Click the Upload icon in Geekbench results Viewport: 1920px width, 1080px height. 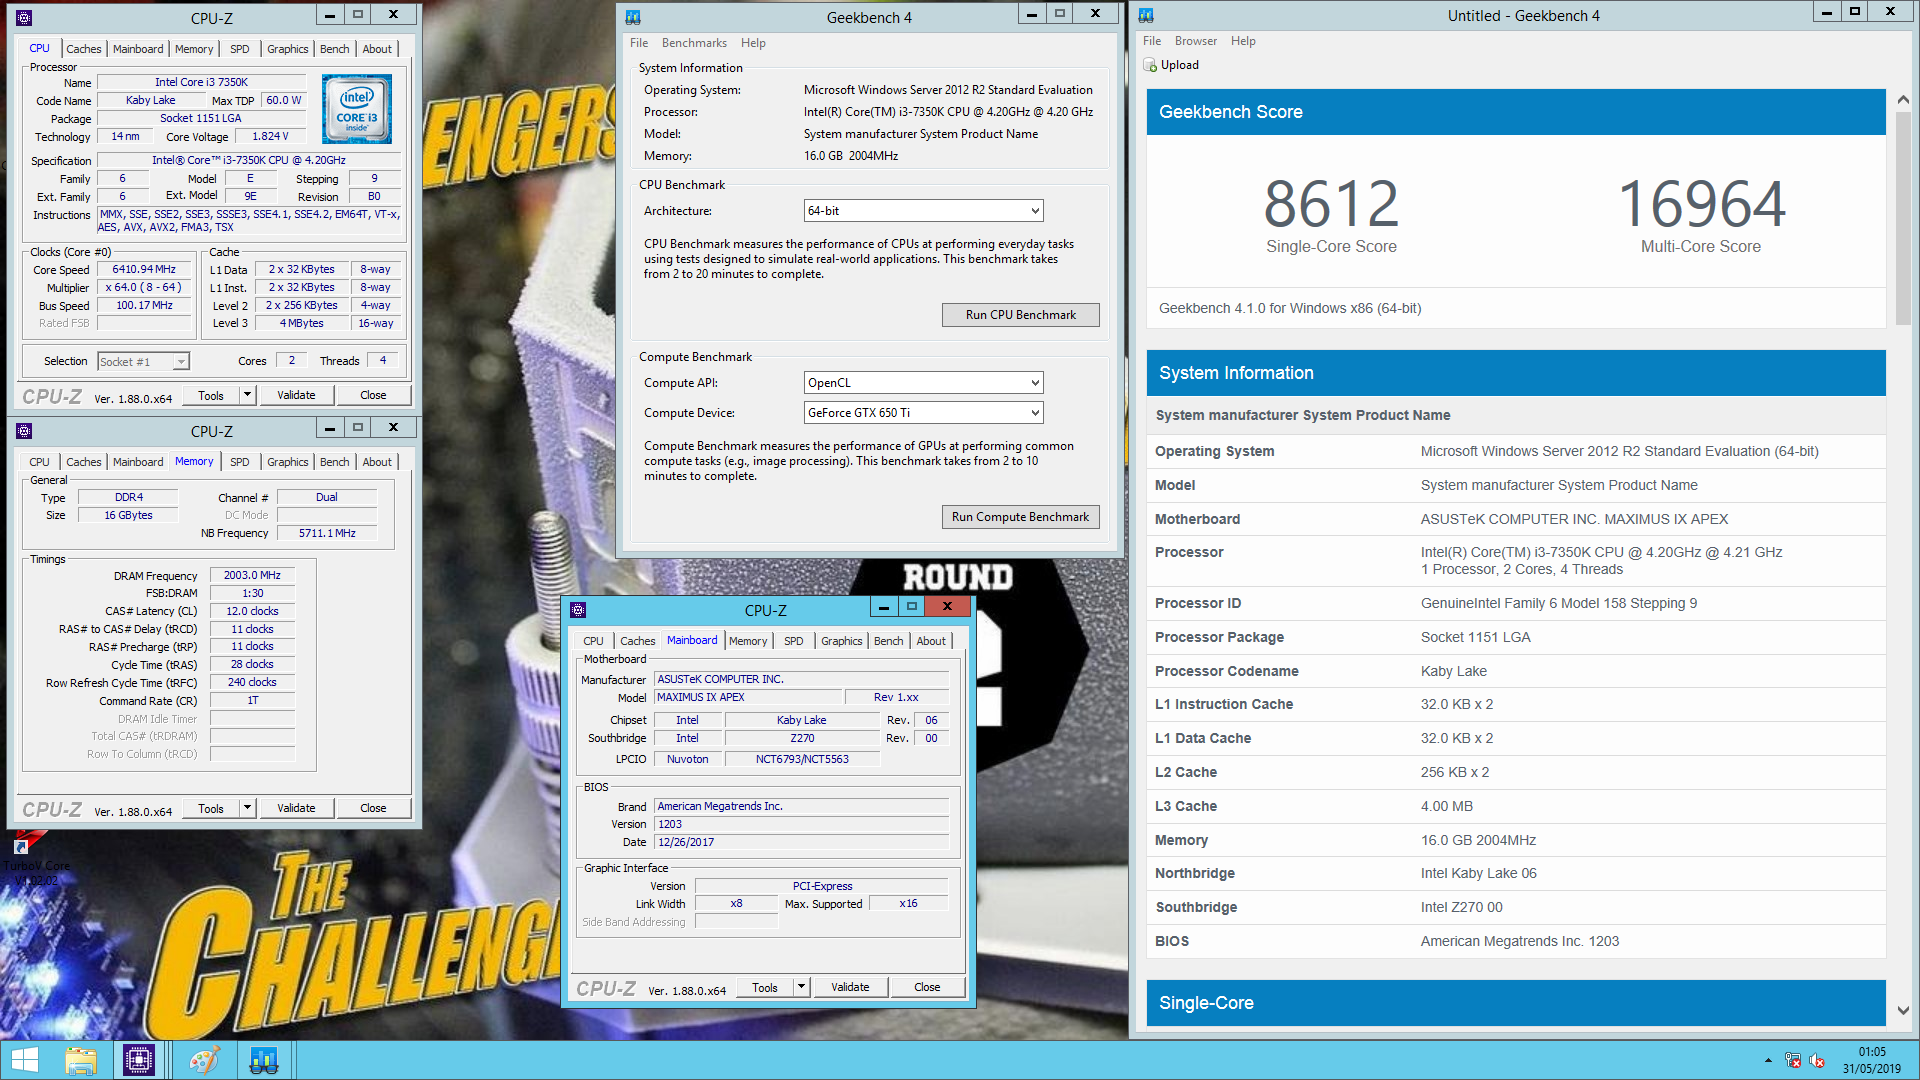coord(1150,65)
